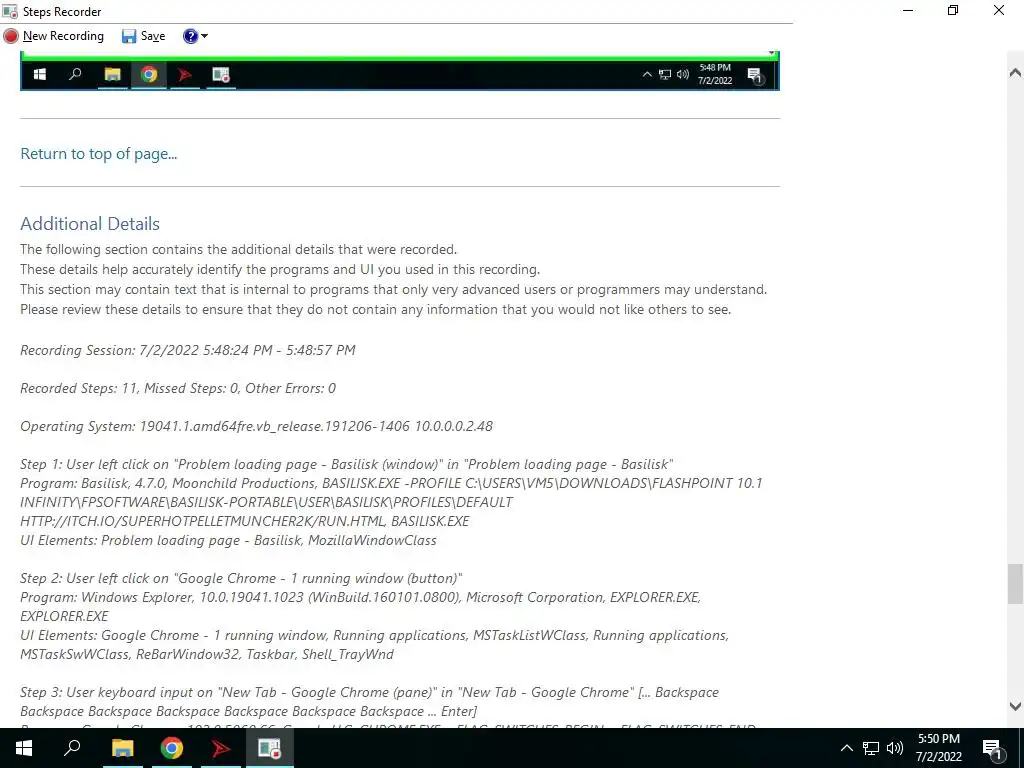Click 'Program: Windows Explorer' line

(x=360, y=607)
